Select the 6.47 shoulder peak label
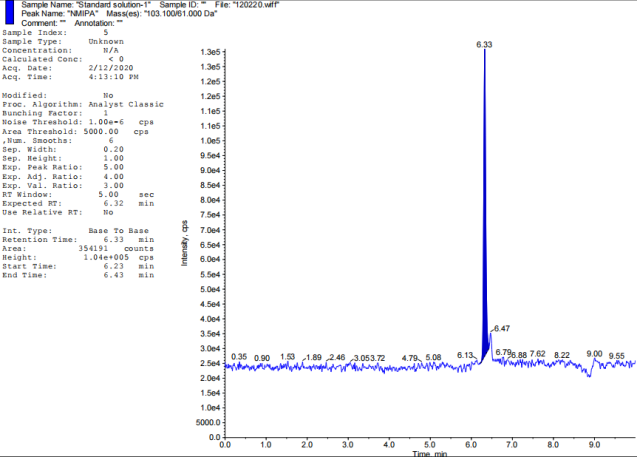 point(501,329)
